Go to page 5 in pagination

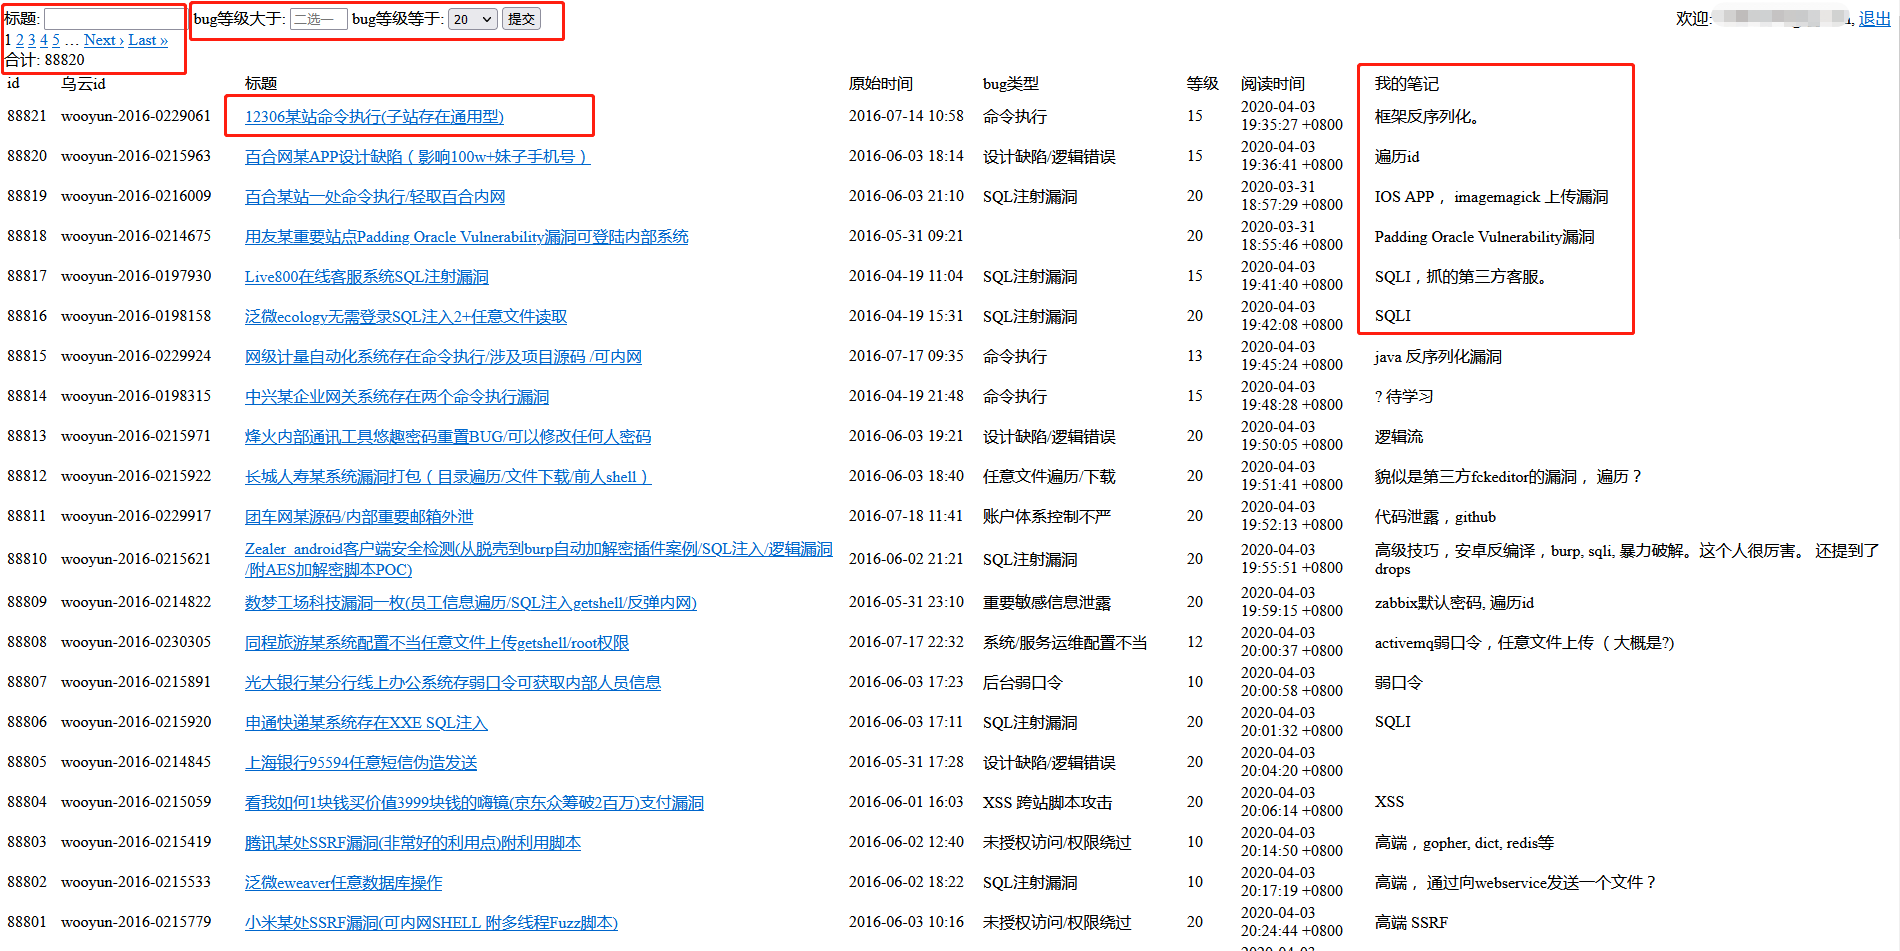coord(56,40)
